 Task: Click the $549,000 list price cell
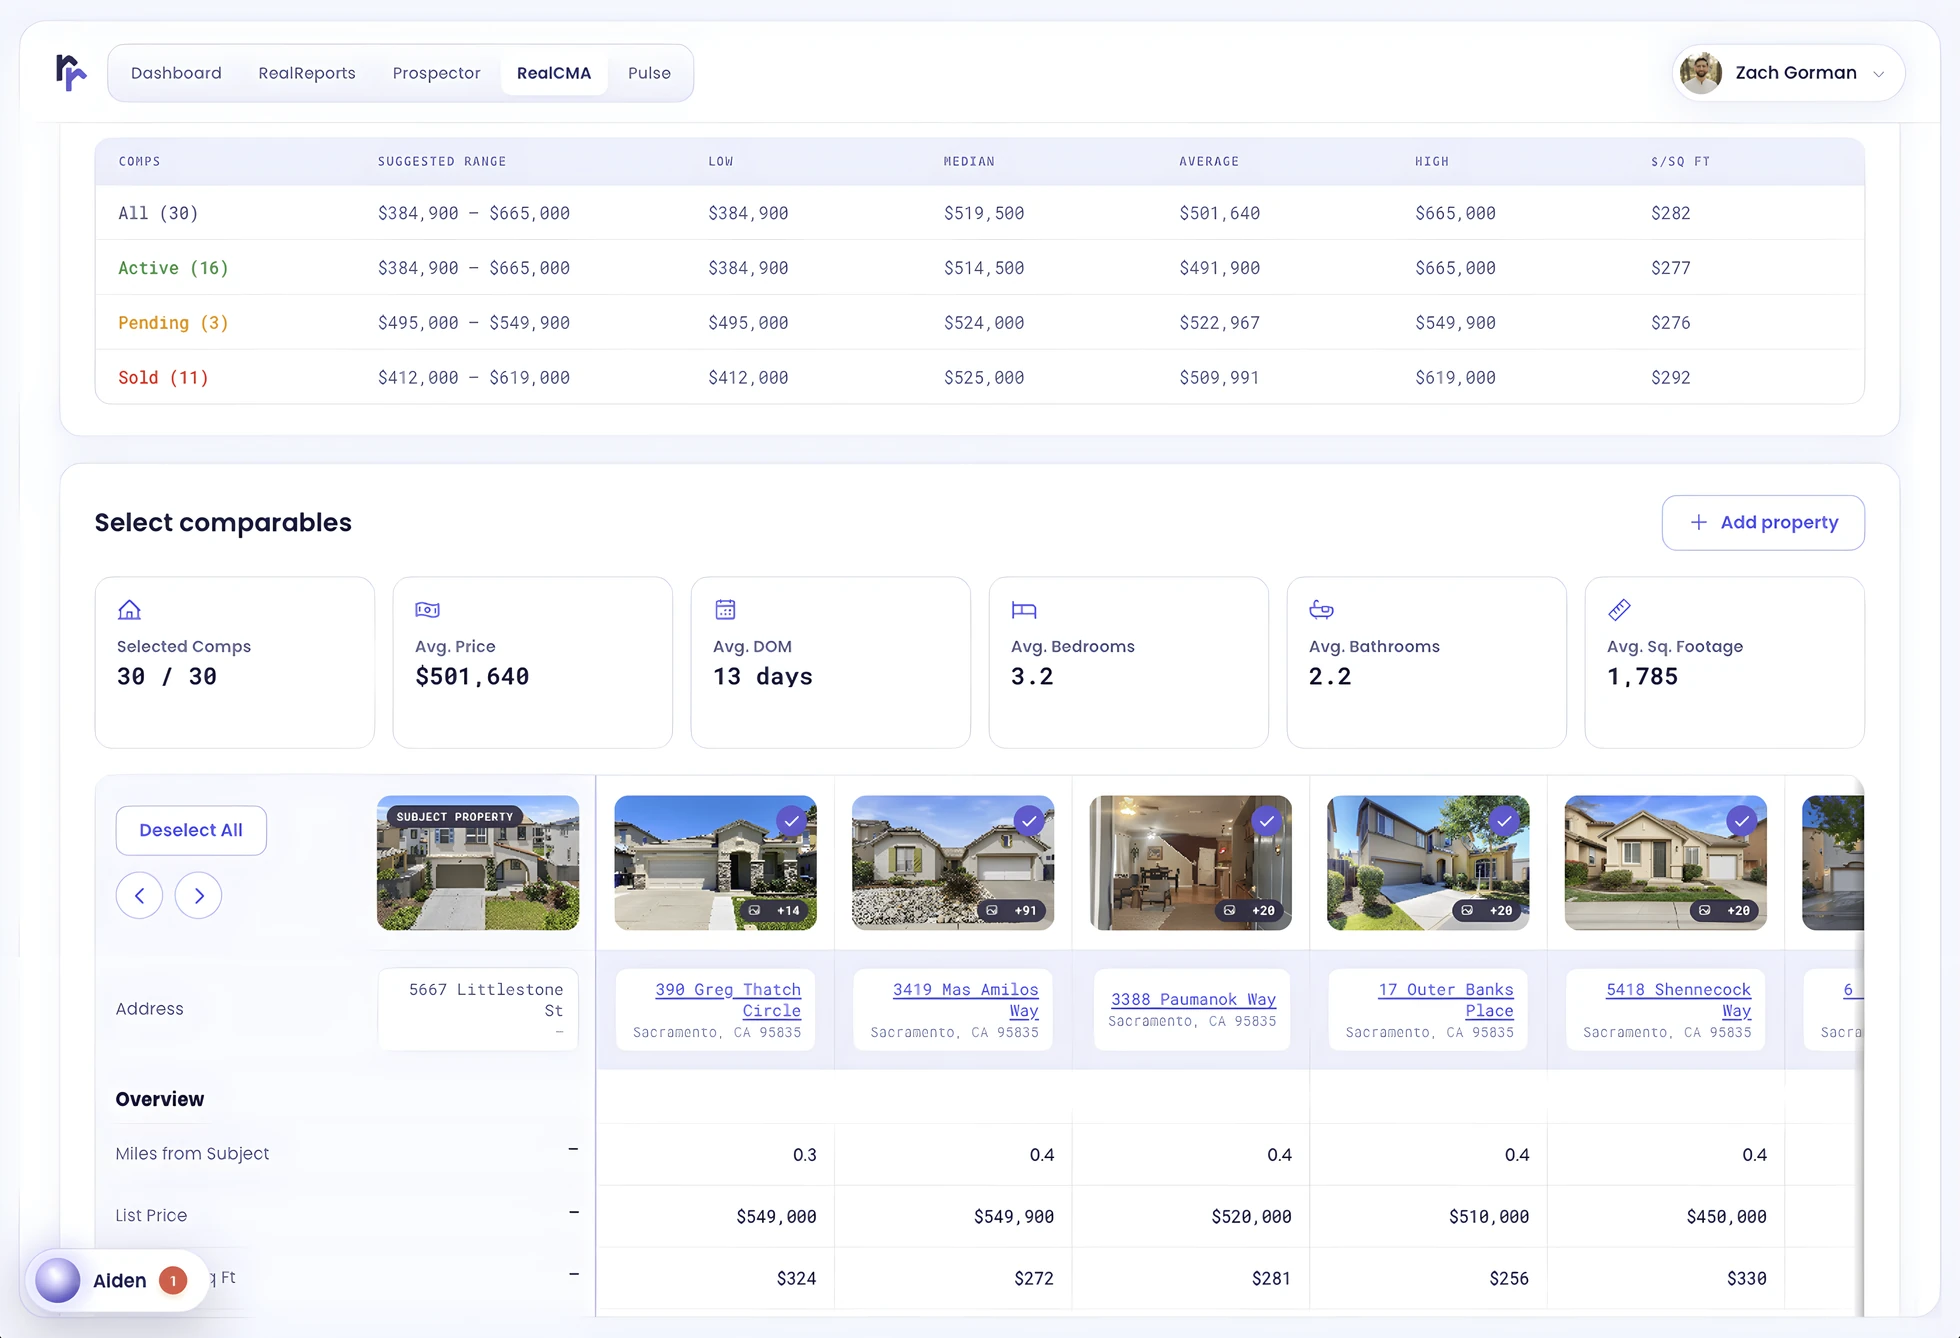point(776,1217)
